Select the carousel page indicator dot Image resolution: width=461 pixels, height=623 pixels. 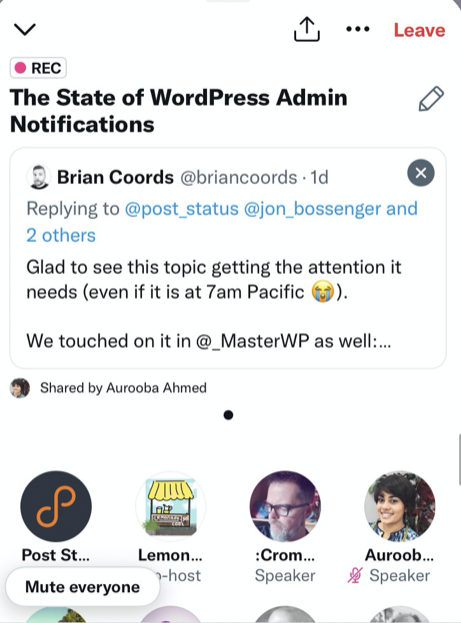tap(228, 415)
